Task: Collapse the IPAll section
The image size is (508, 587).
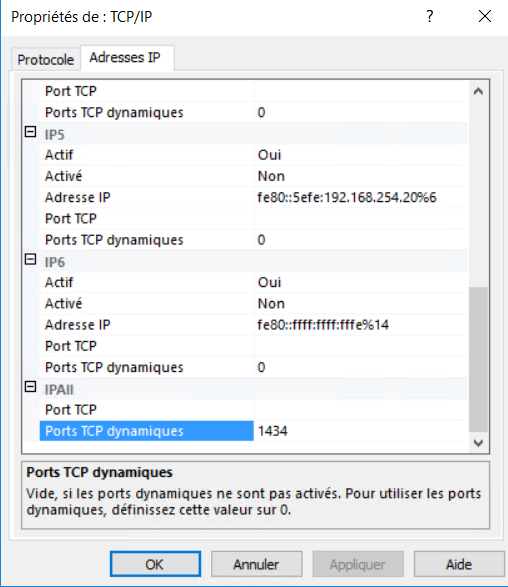Action: [x=30, y=387]
